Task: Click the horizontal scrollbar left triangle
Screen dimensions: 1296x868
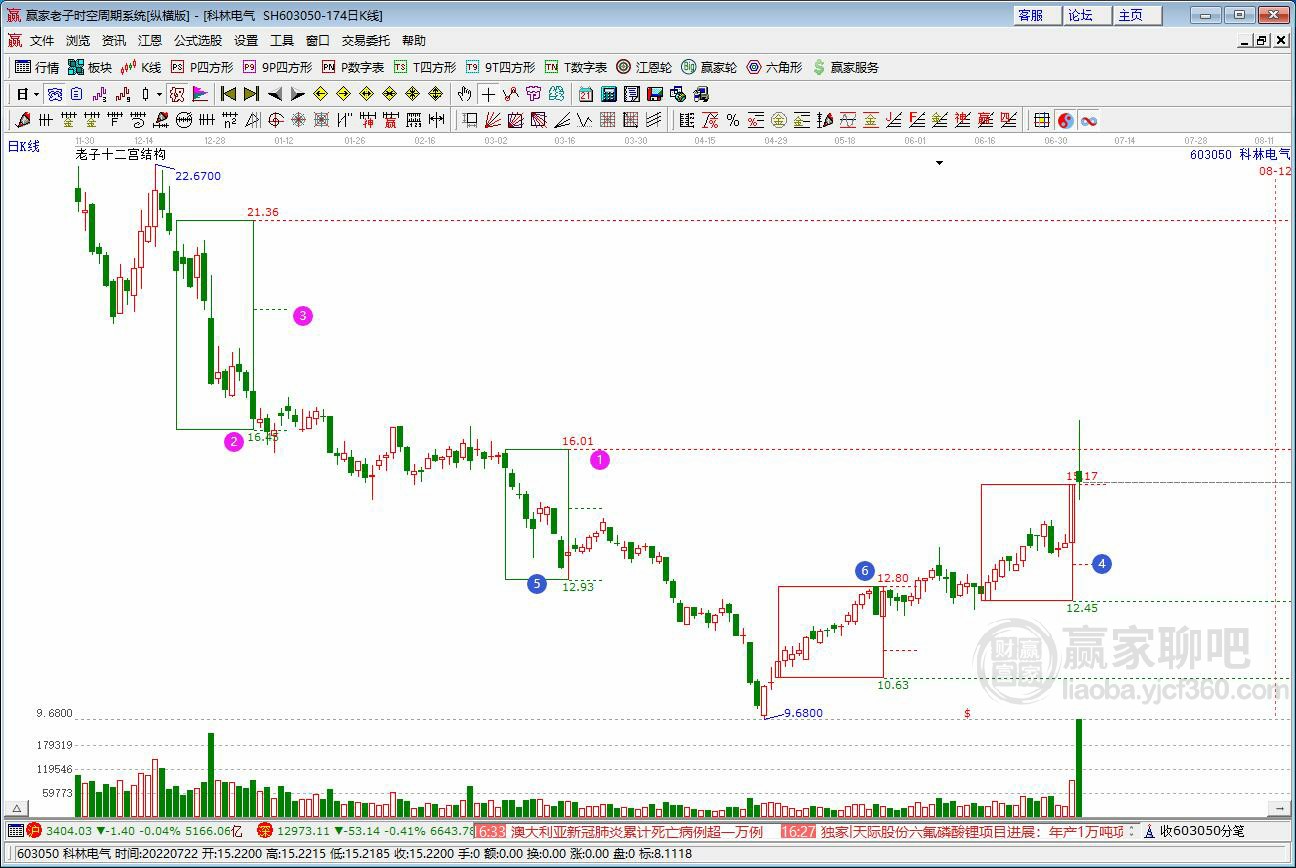Action: (x=15, y=808)
